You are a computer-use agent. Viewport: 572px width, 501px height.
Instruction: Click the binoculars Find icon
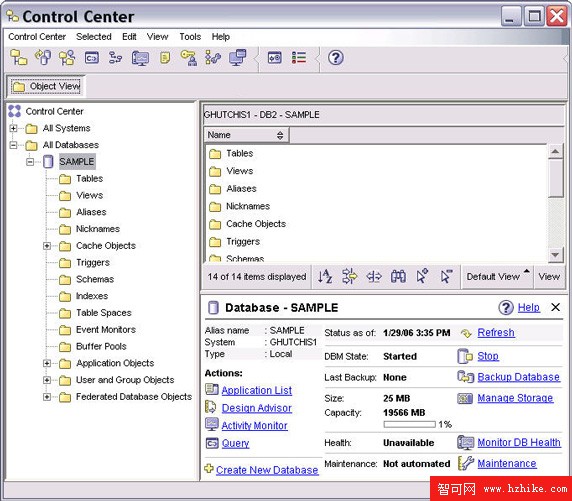[398, 277]
